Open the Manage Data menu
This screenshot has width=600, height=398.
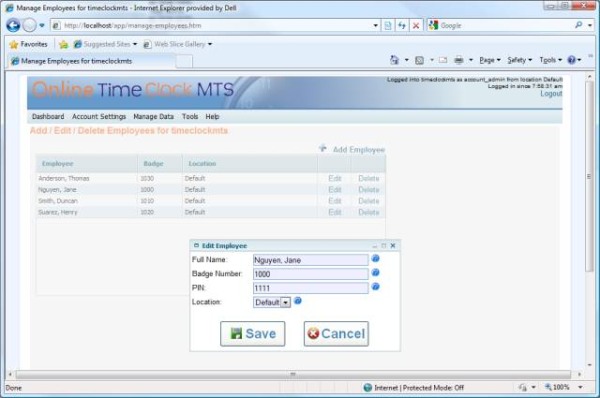click(x=153, y=117)
